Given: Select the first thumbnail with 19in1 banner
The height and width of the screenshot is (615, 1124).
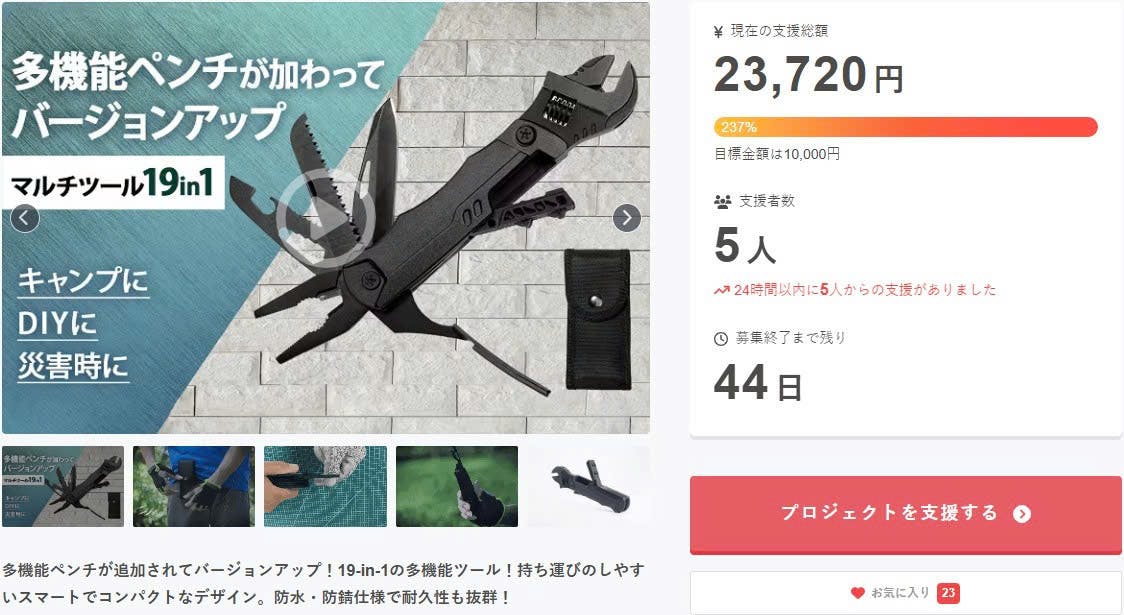Looking at the screenshot, I should coord(63,486).
